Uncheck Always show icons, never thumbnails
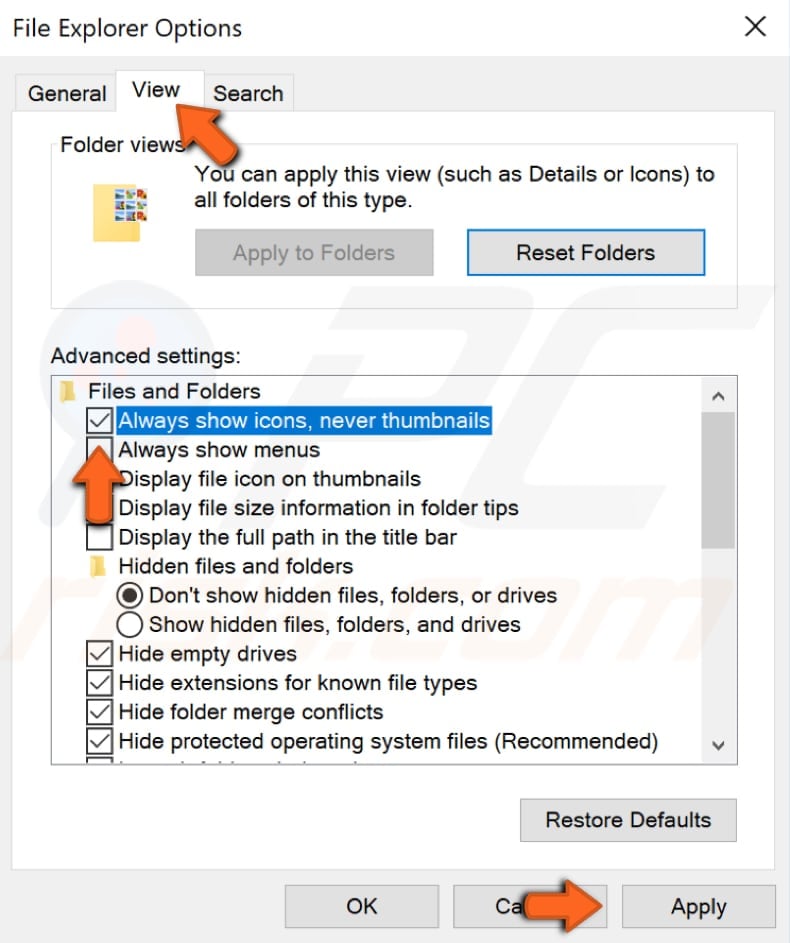Viewport: 790px width, 943px height. click(98, 420)
